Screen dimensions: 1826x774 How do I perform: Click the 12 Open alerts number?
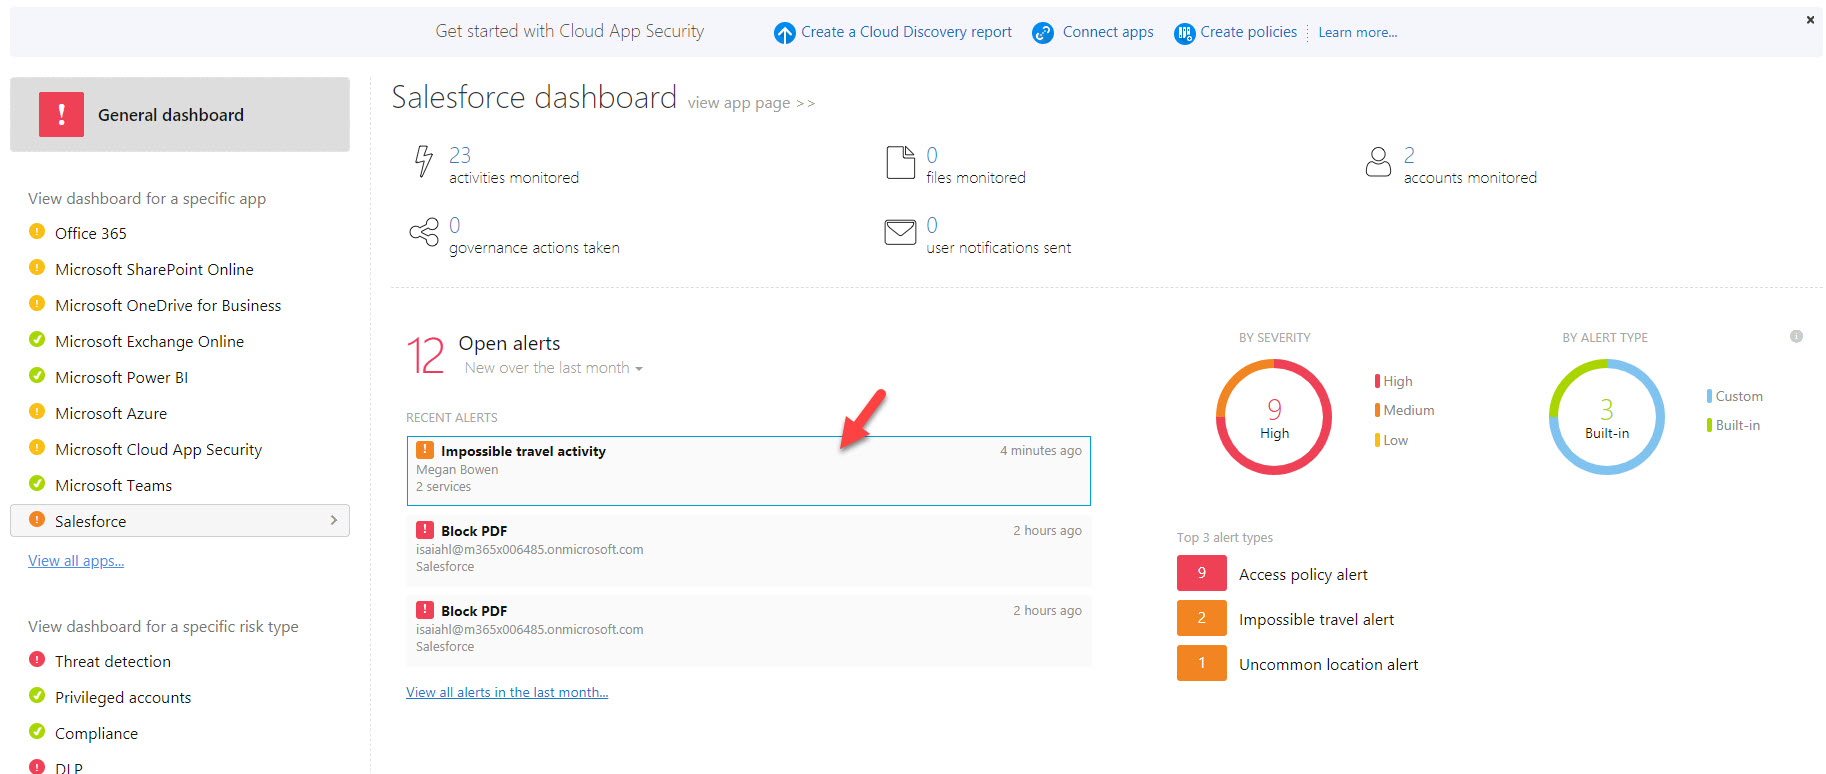(x=425, y=355)
